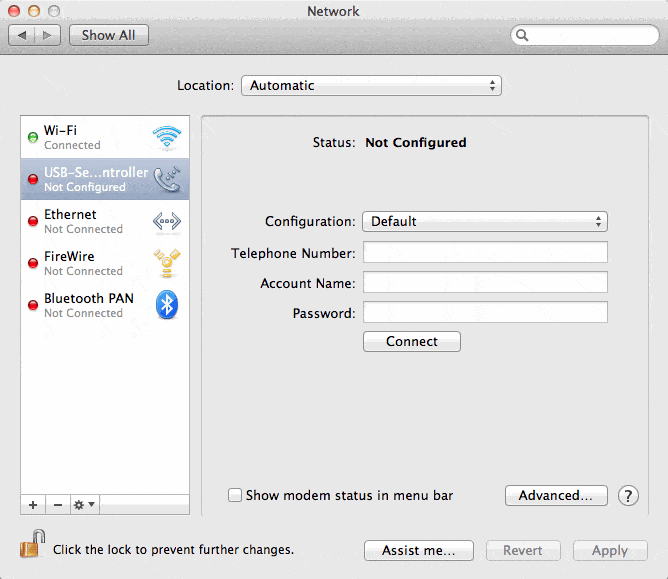Click Assist me button
The image size is (668, 579).
[x=419, y=550]
